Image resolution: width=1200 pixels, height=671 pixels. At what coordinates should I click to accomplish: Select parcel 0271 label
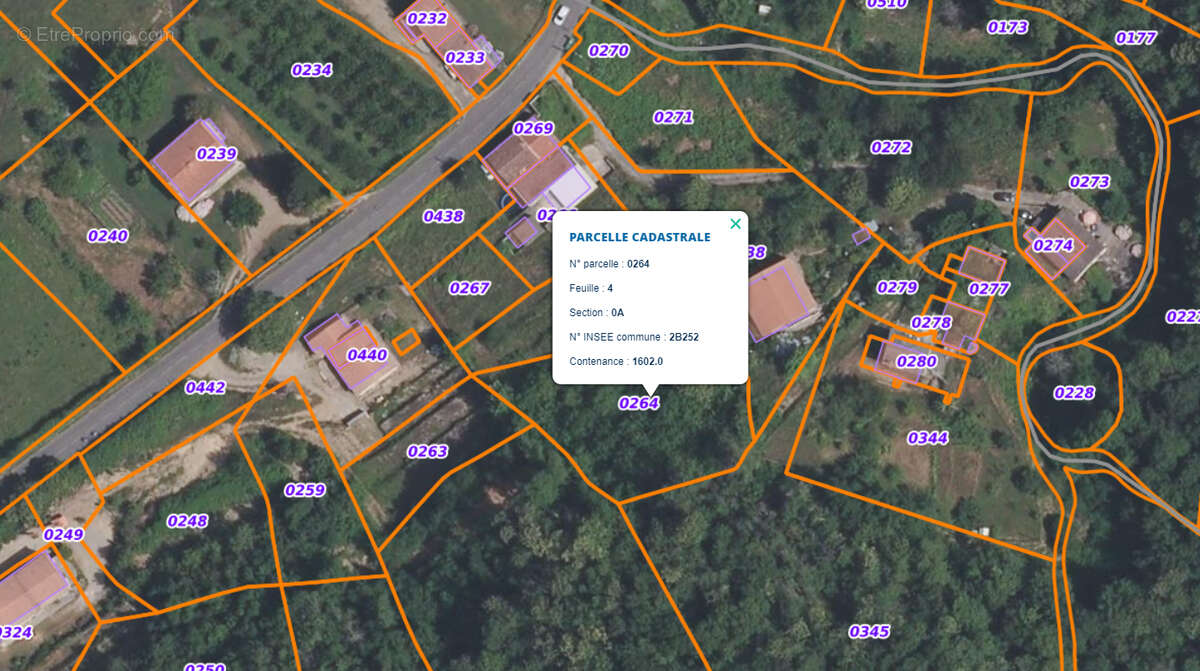point(673,117)
